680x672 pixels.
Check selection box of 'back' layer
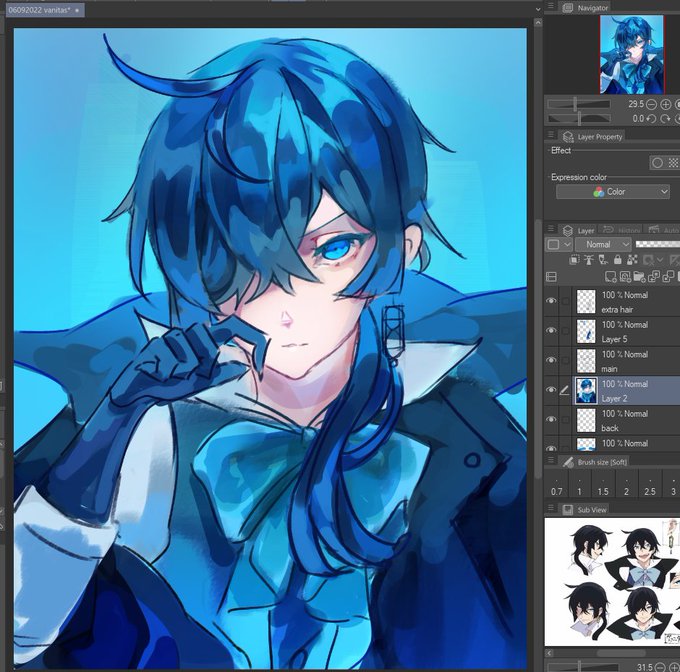pyautogui.click(x=565, y=419)
